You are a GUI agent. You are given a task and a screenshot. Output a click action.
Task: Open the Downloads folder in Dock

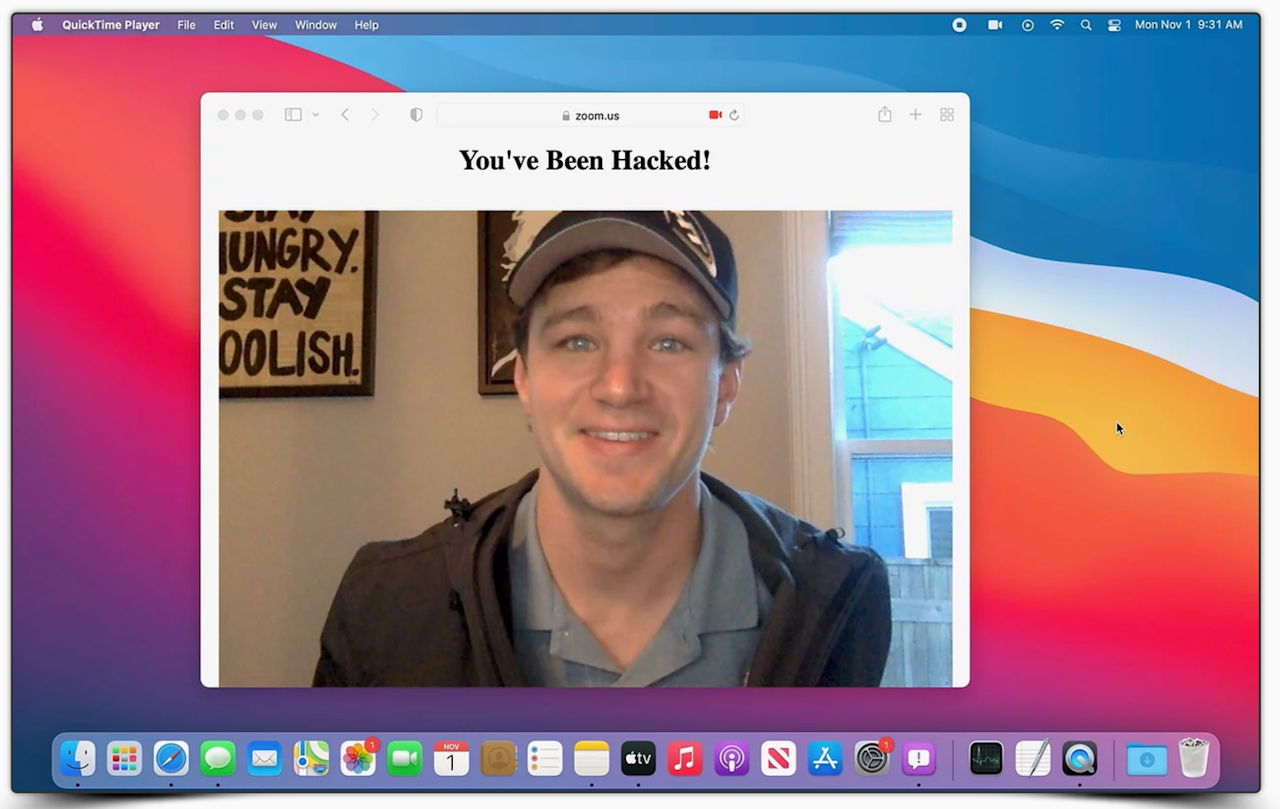click(1146, 759)
